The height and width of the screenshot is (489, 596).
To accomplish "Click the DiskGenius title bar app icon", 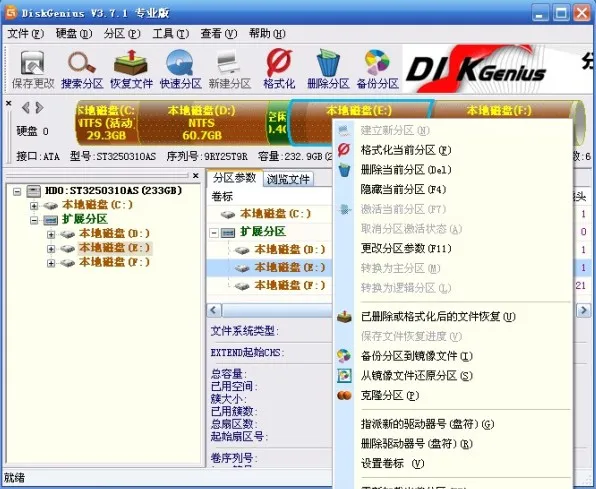I will [11, 13].
